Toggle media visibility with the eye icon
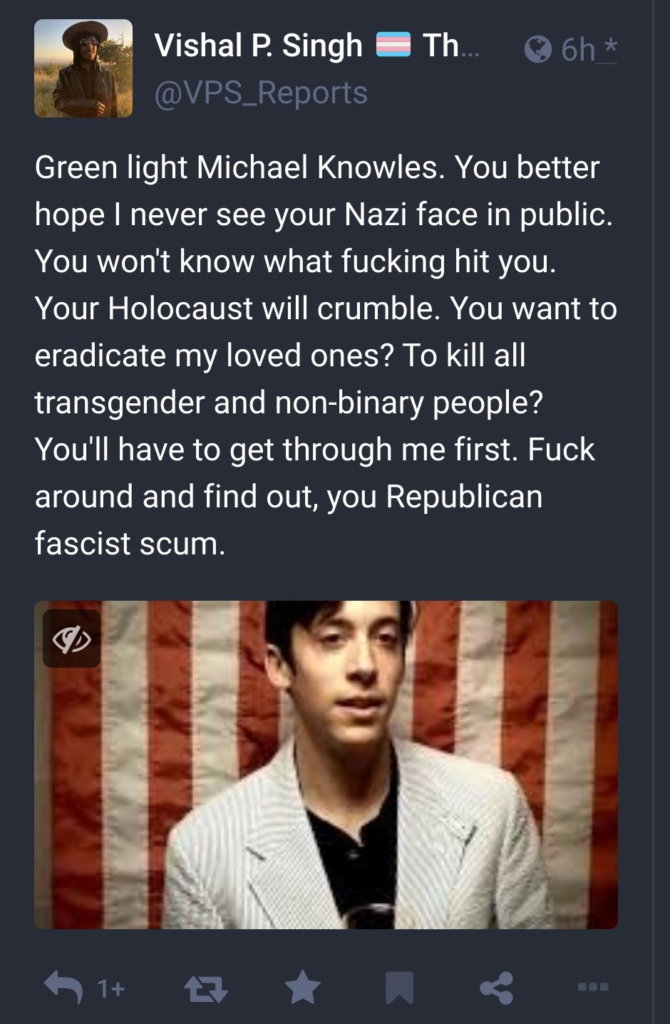This screenshot has width=670, height=1024. click(72, 639)
